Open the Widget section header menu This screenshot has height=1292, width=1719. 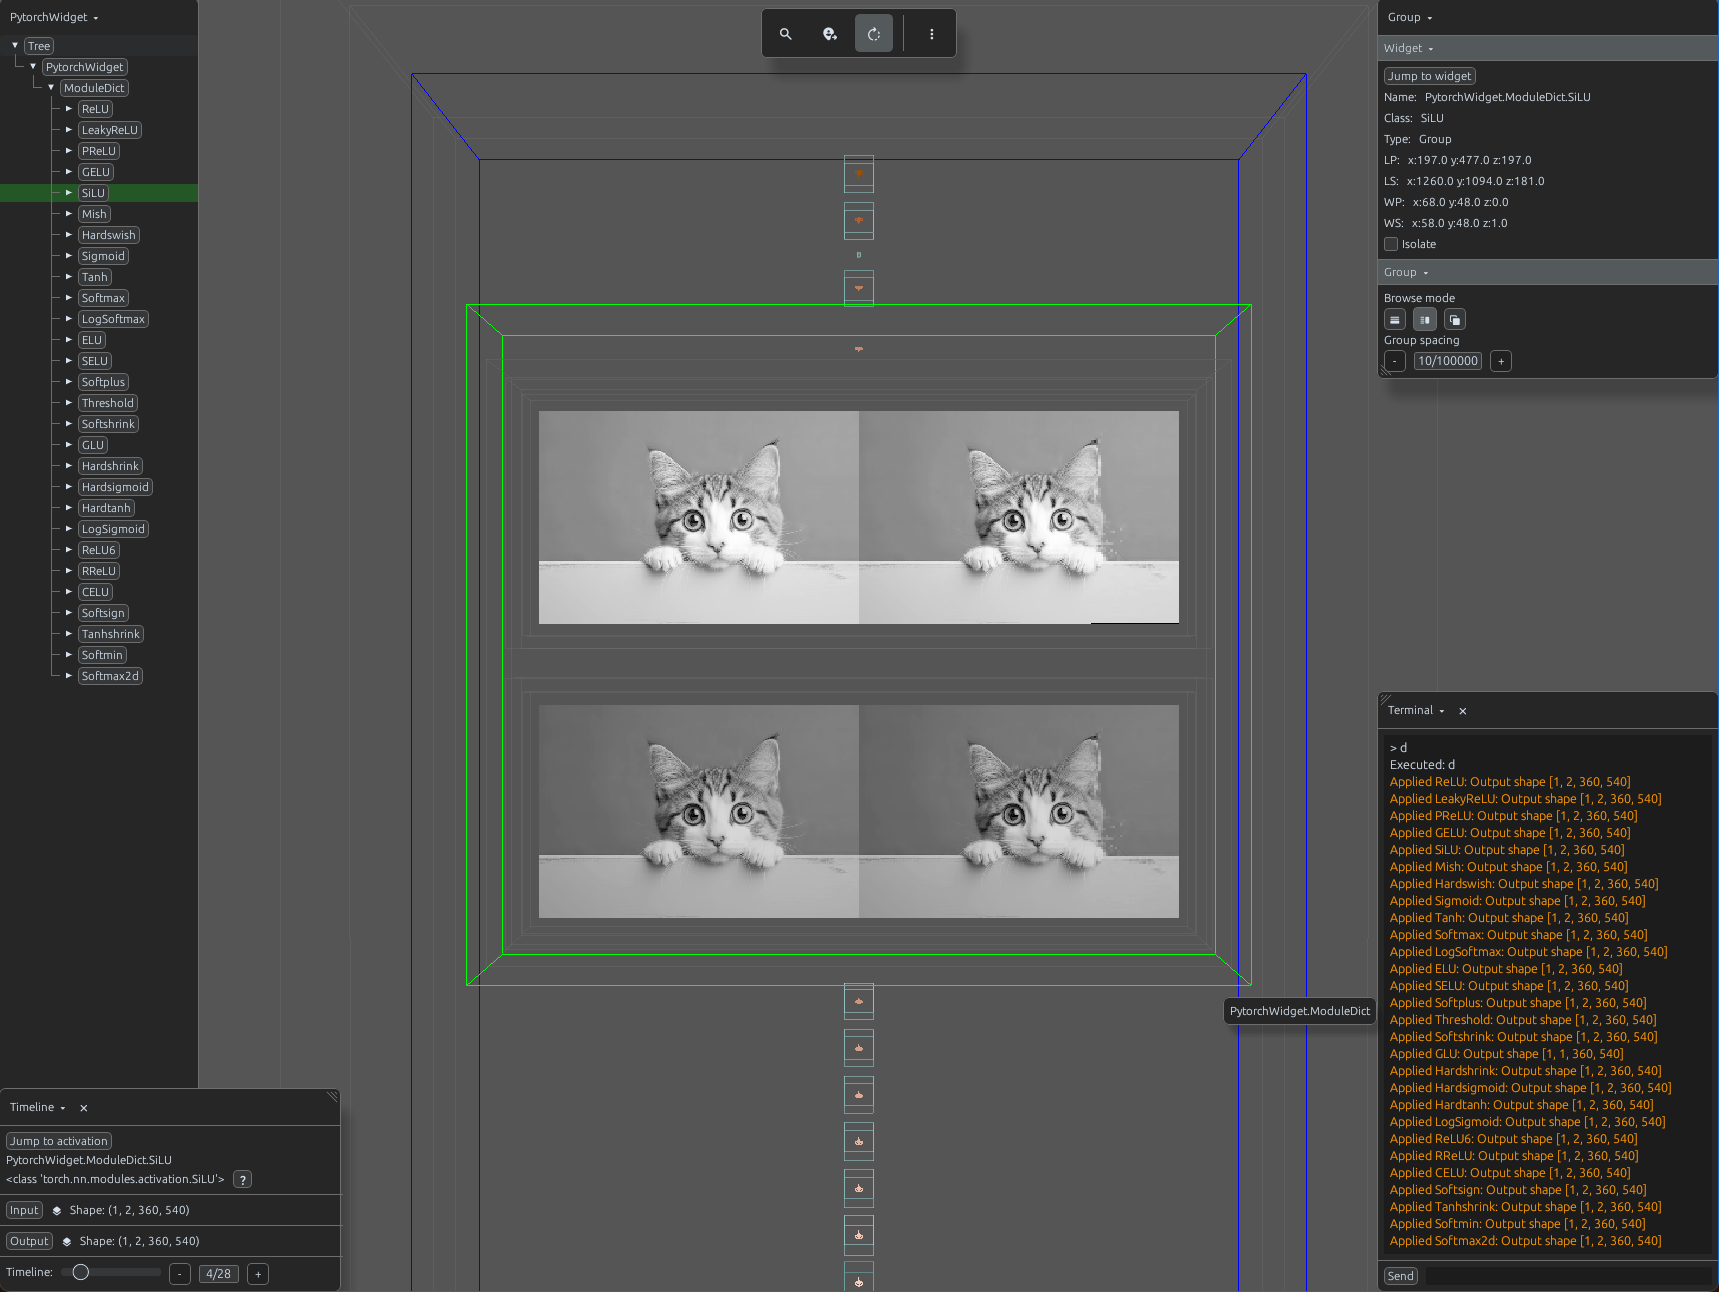tap(1408, 48)
